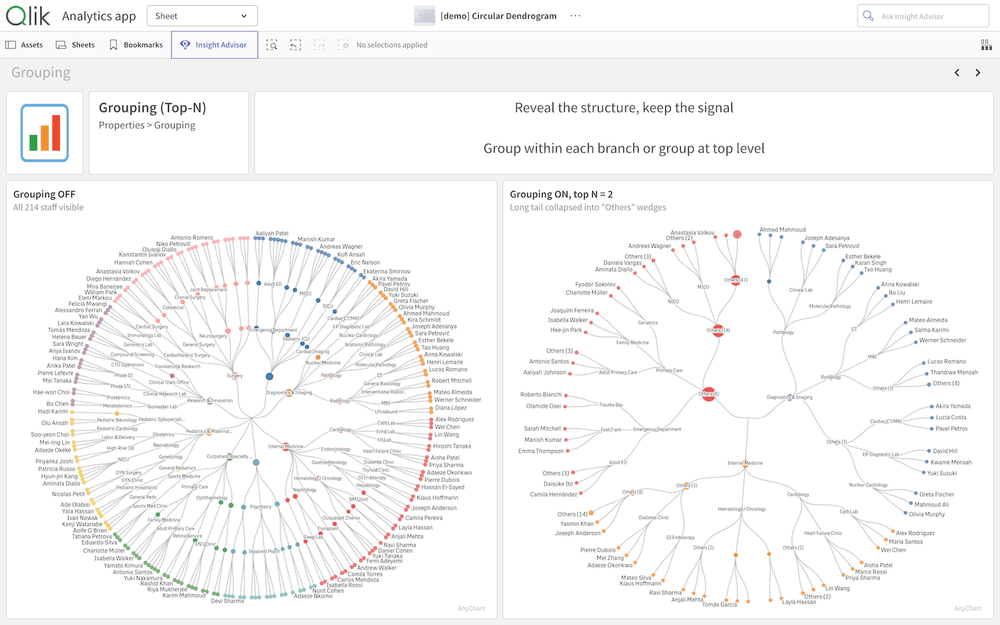Click the app thumbnail next to Circular Dendrogram
Image resolution: width=1000 pixels, height=625 pixels.
(425, 16)
